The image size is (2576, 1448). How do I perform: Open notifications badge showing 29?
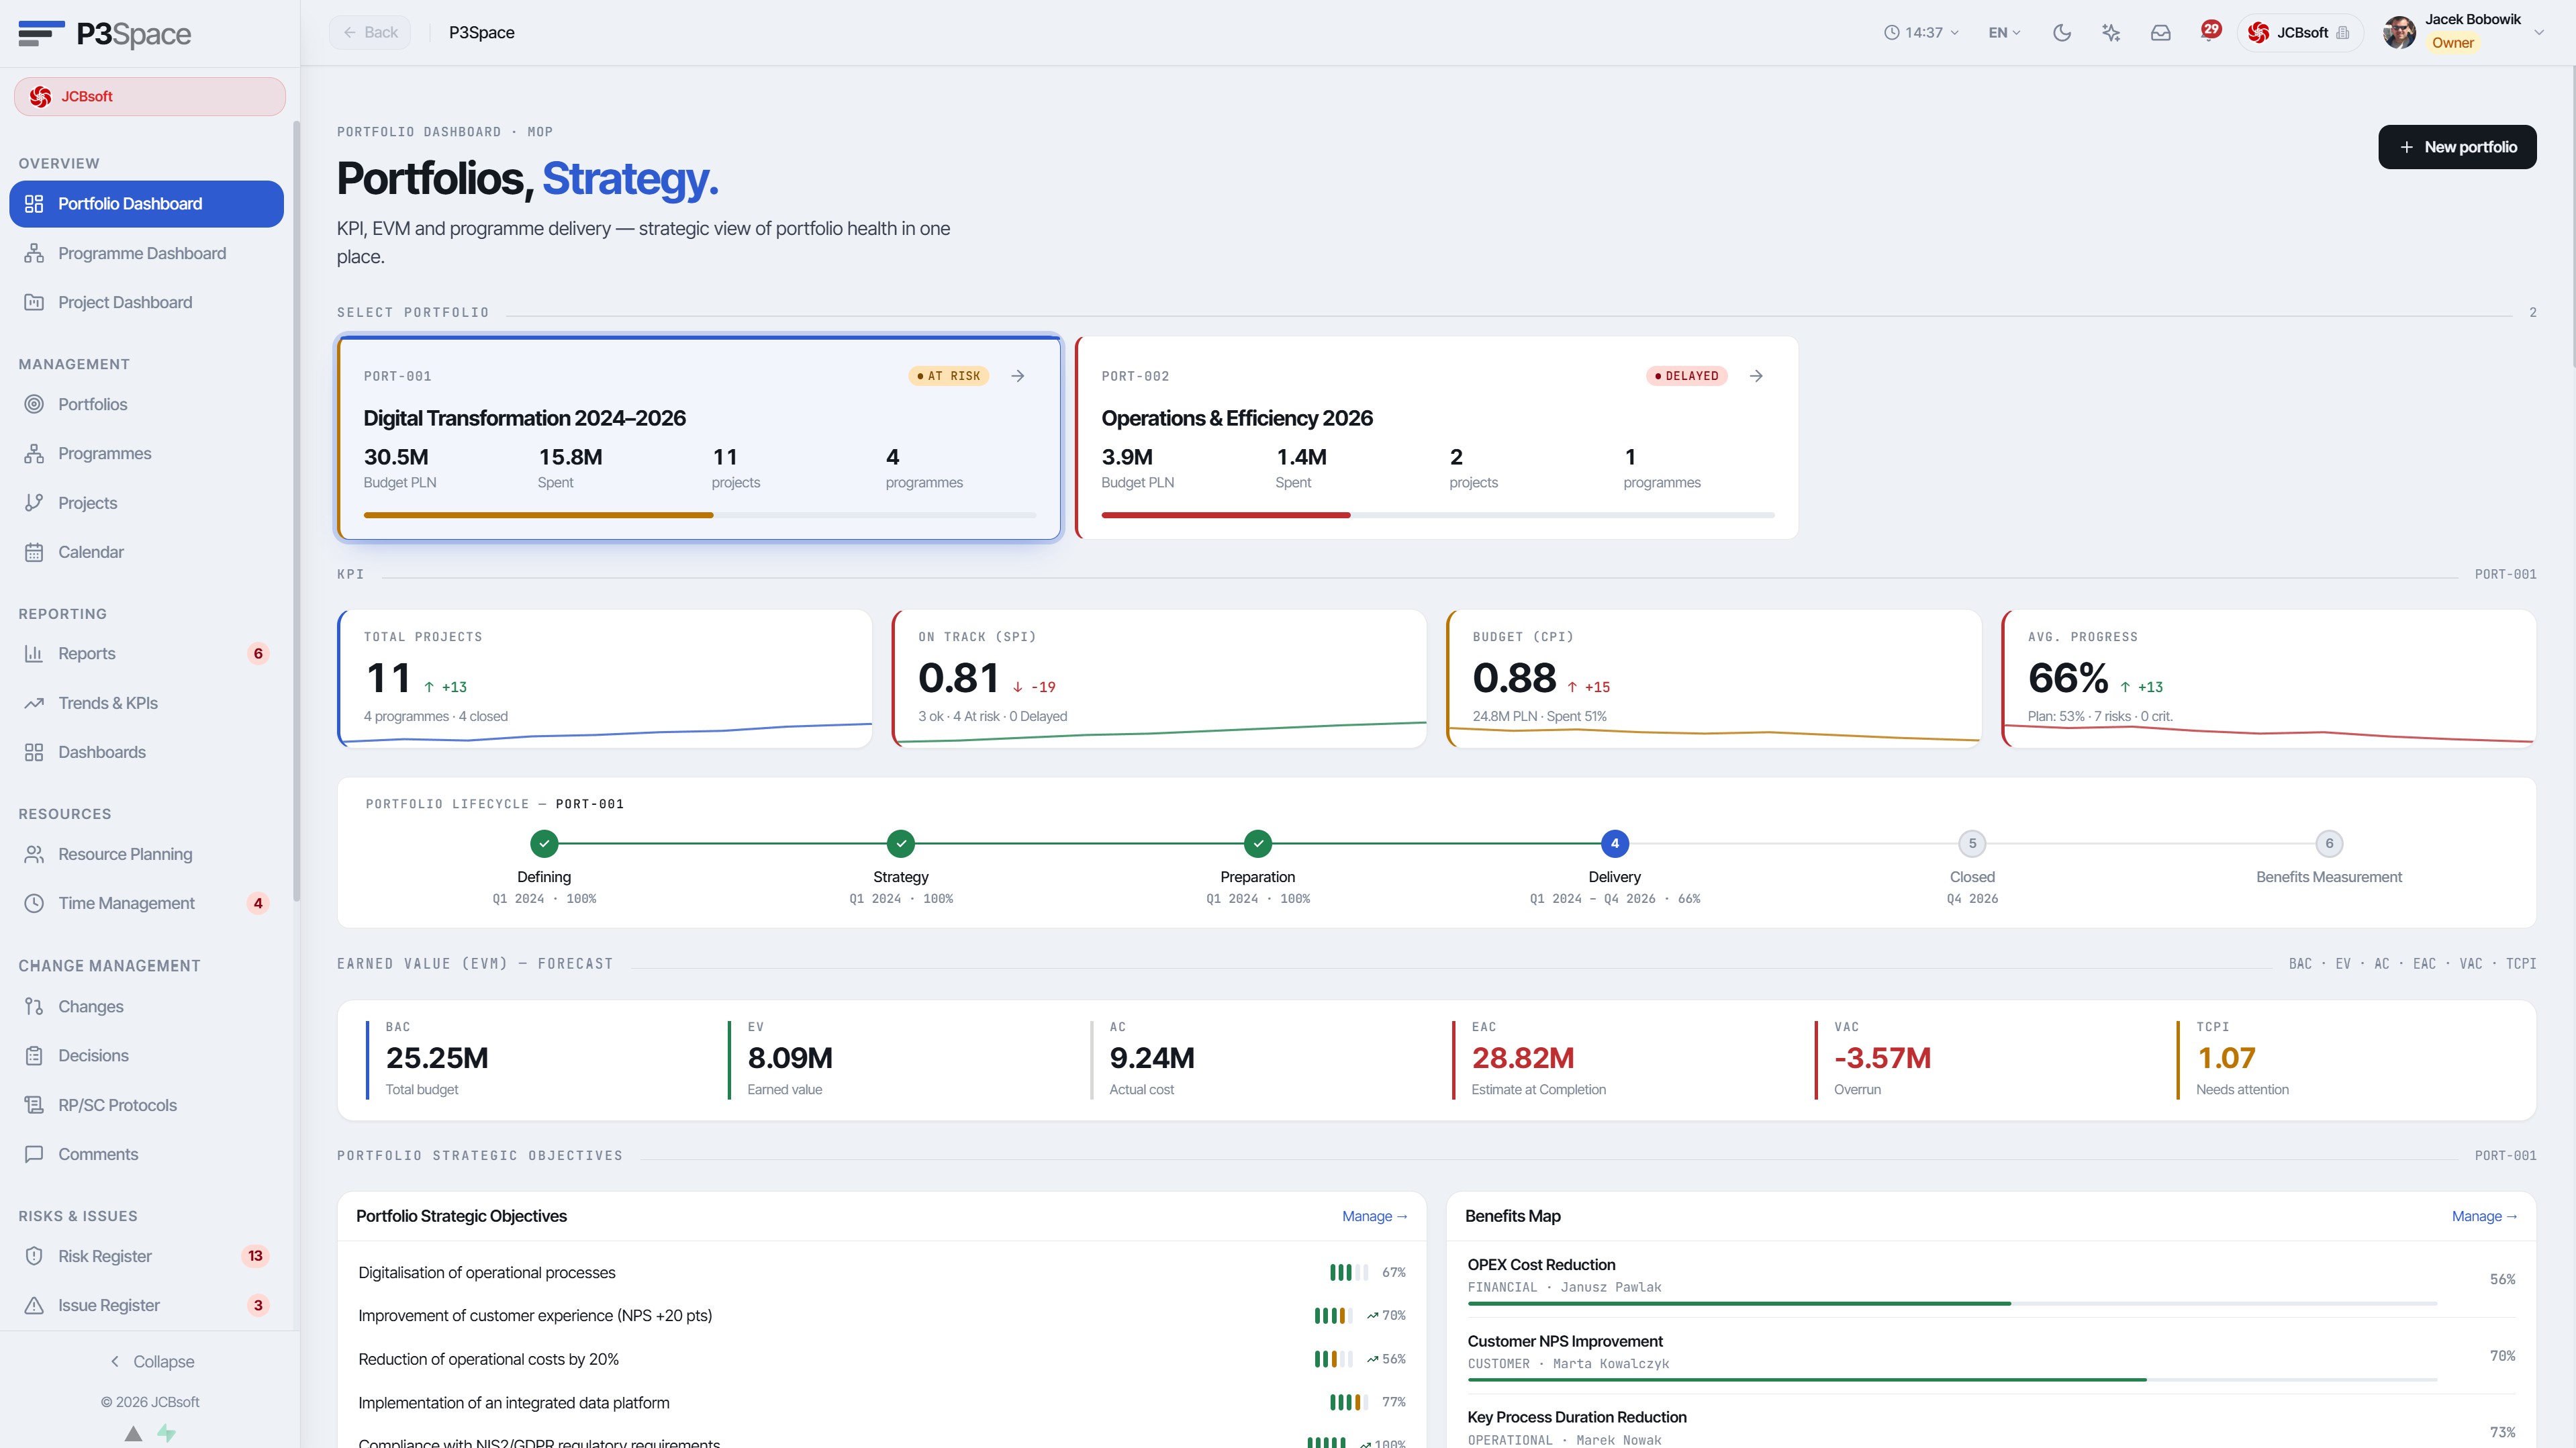[2210, 30]
